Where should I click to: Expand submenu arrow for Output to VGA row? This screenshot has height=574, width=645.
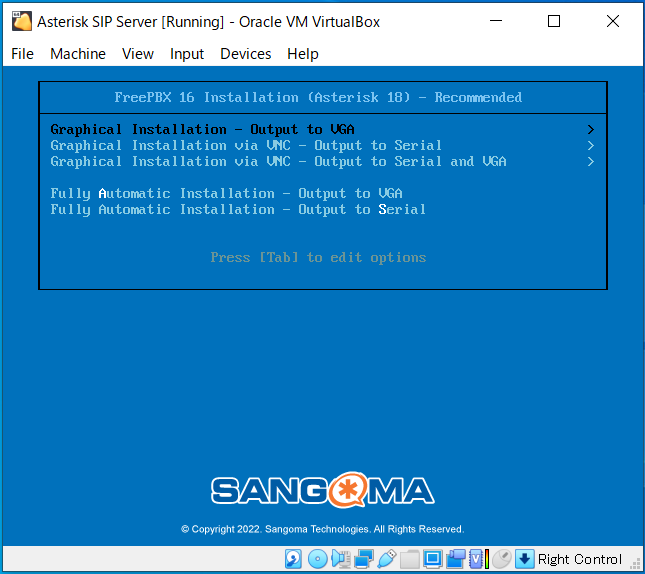(591, 130)
